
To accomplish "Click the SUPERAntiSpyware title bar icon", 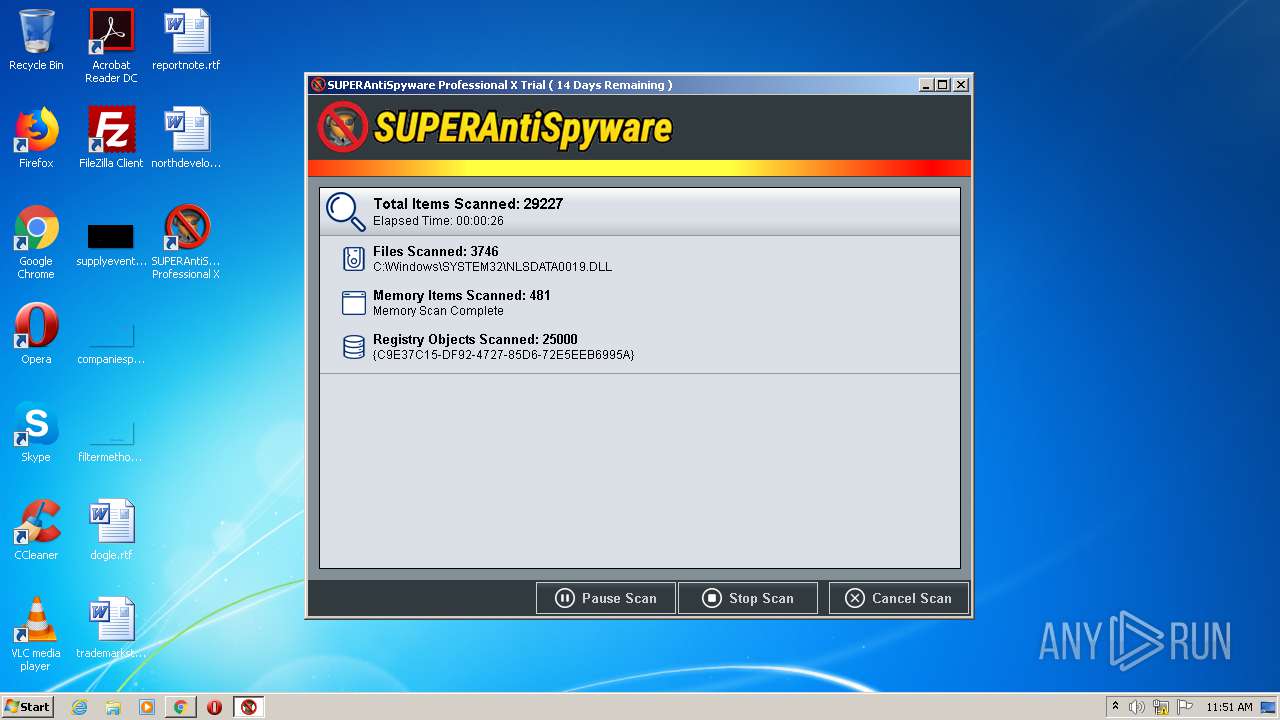I will (x=318, y=85).
